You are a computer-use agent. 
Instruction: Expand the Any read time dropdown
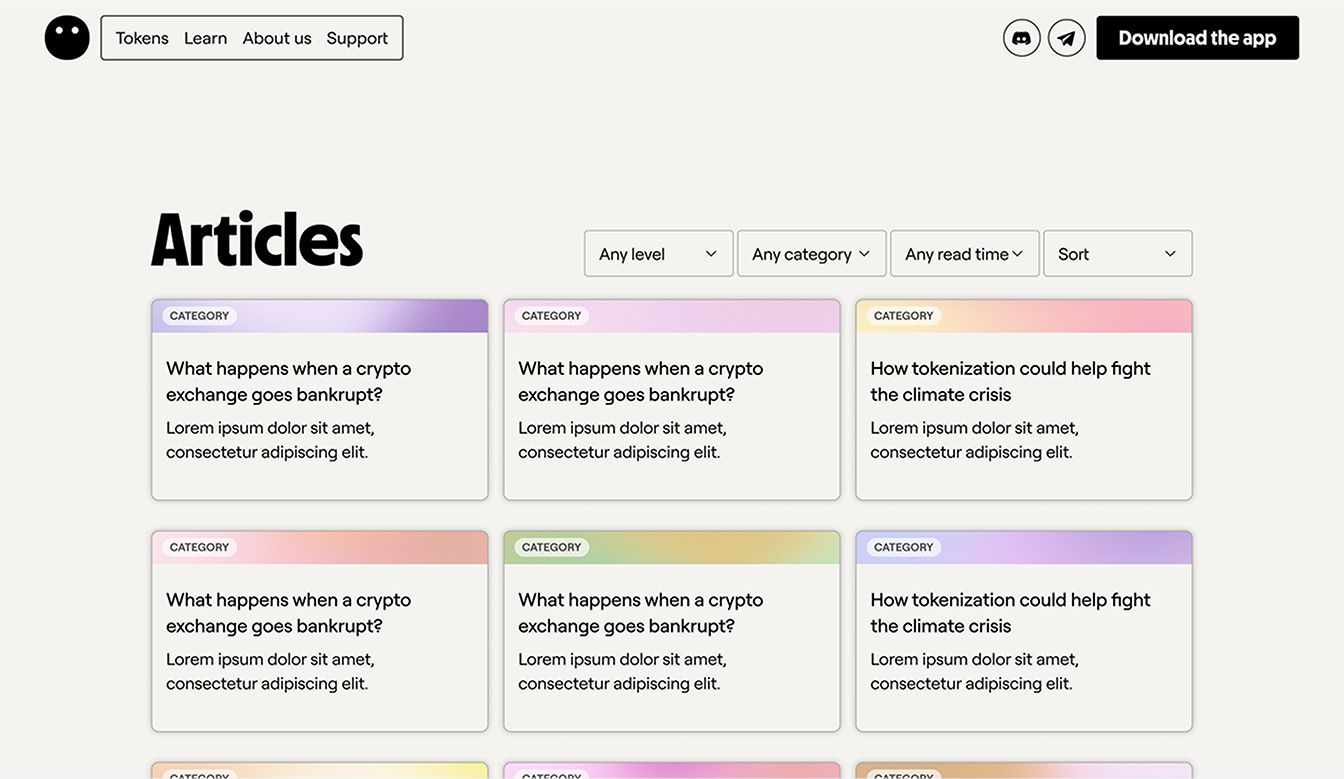click(964, 254)
